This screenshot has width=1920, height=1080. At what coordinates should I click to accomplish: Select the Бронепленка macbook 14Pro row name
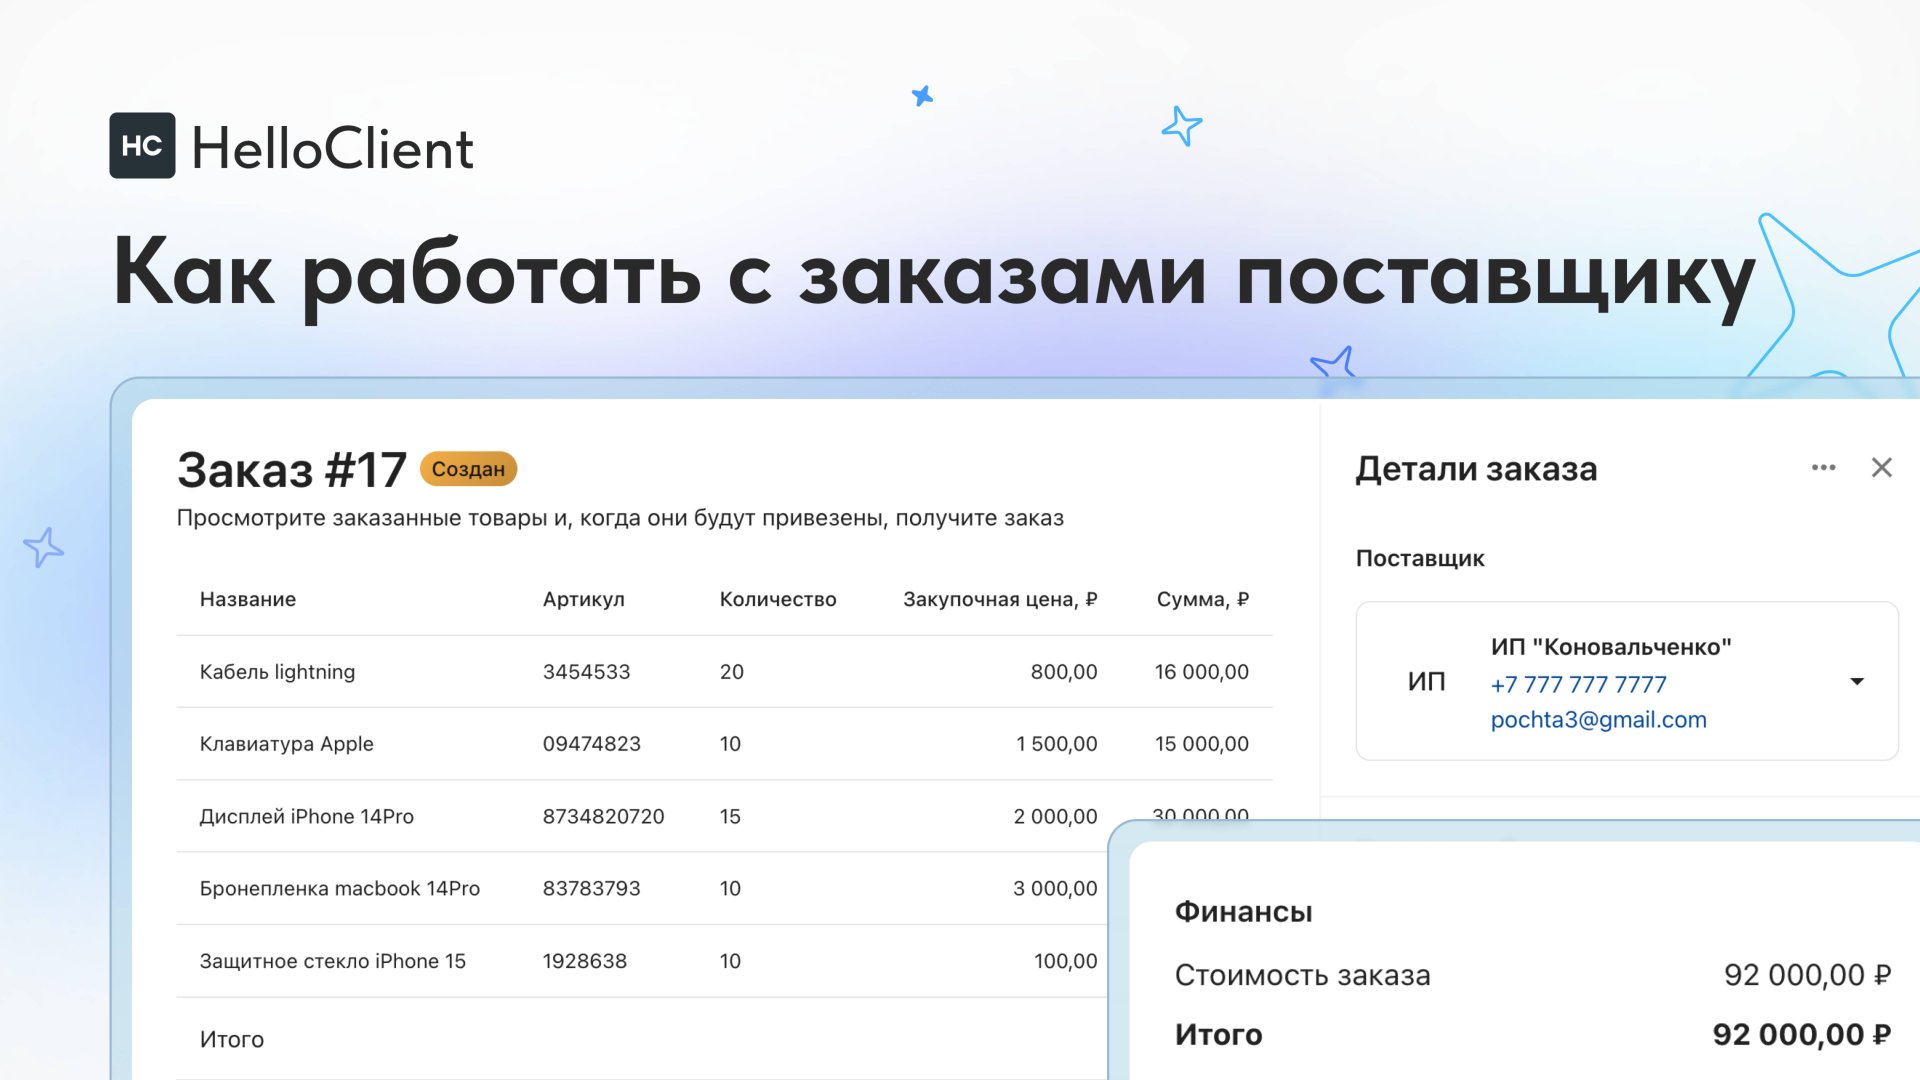[x=339, y=889]
